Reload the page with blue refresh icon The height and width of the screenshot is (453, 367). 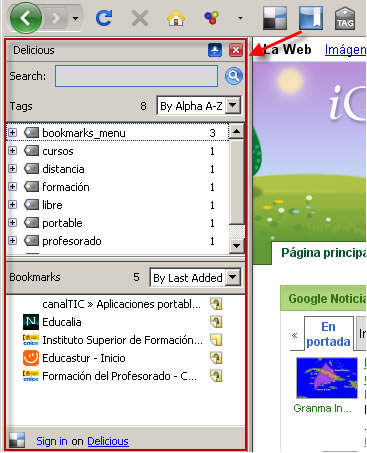[104, 18]
